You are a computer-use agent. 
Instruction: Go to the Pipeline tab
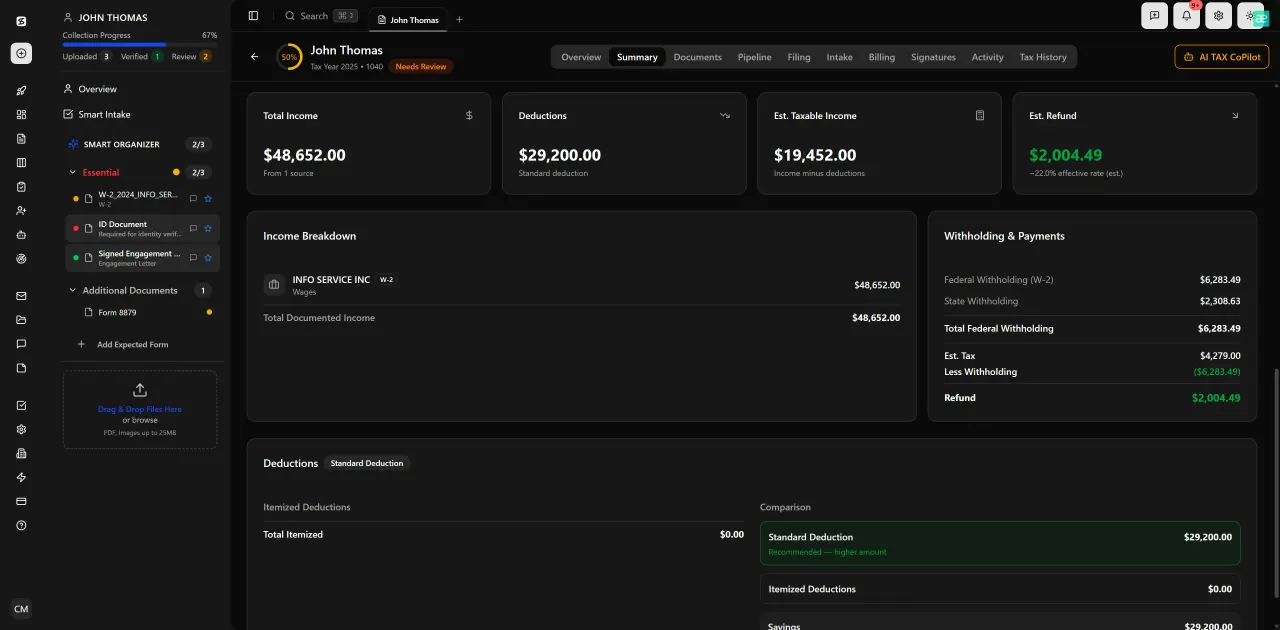pyautogui.click(x=755, y=57)
